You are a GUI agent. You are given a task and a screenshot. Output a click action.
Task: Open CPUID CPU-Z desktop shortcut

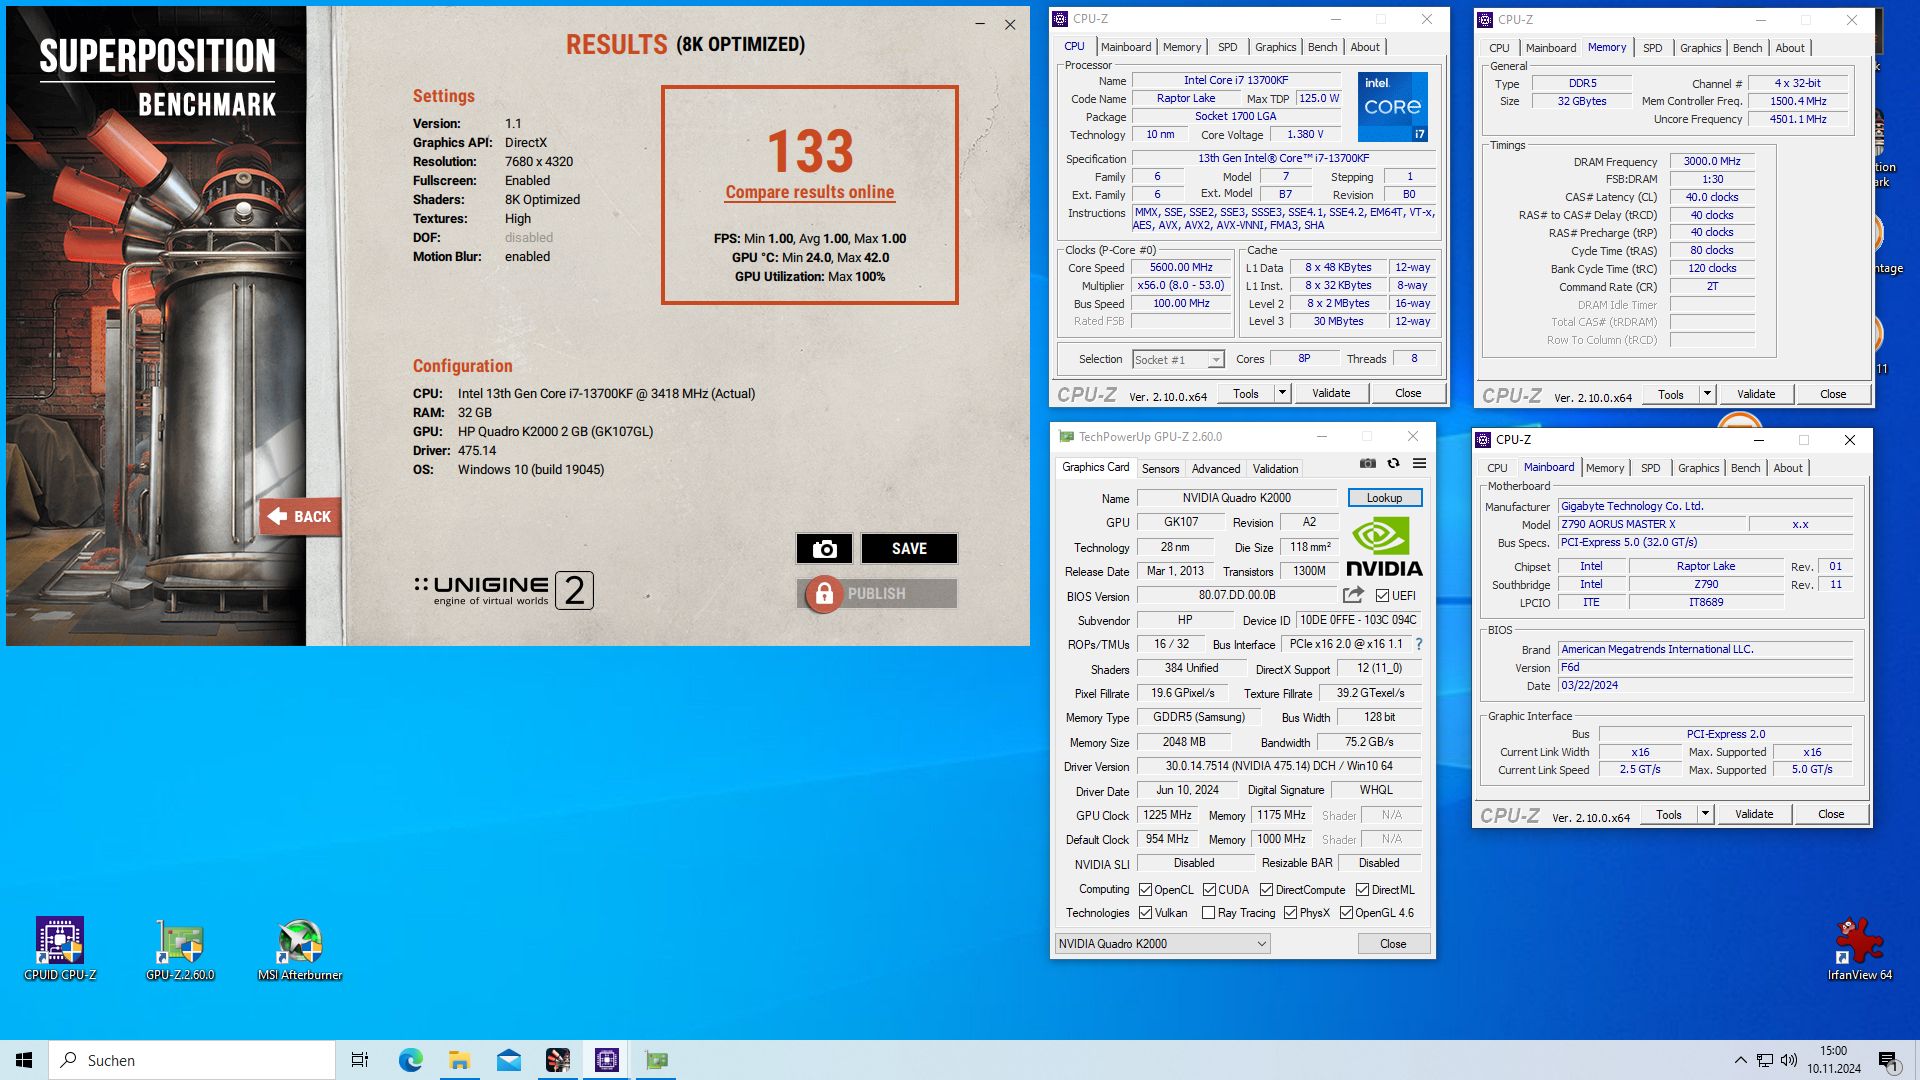[60, 949]
